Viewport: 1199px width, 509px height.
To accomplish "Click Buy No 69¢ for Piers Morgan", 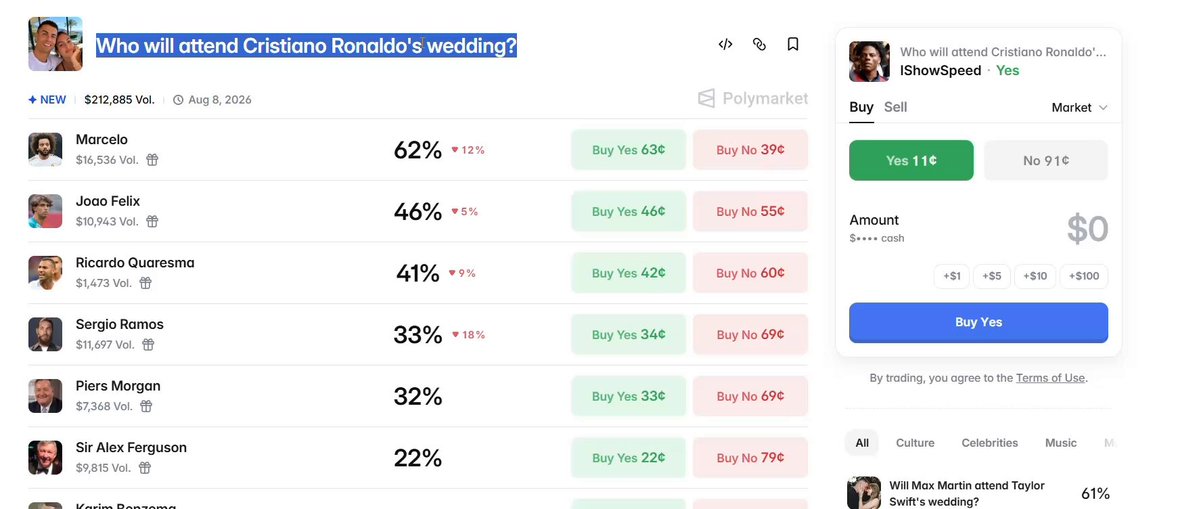I will tap(750, 396).
